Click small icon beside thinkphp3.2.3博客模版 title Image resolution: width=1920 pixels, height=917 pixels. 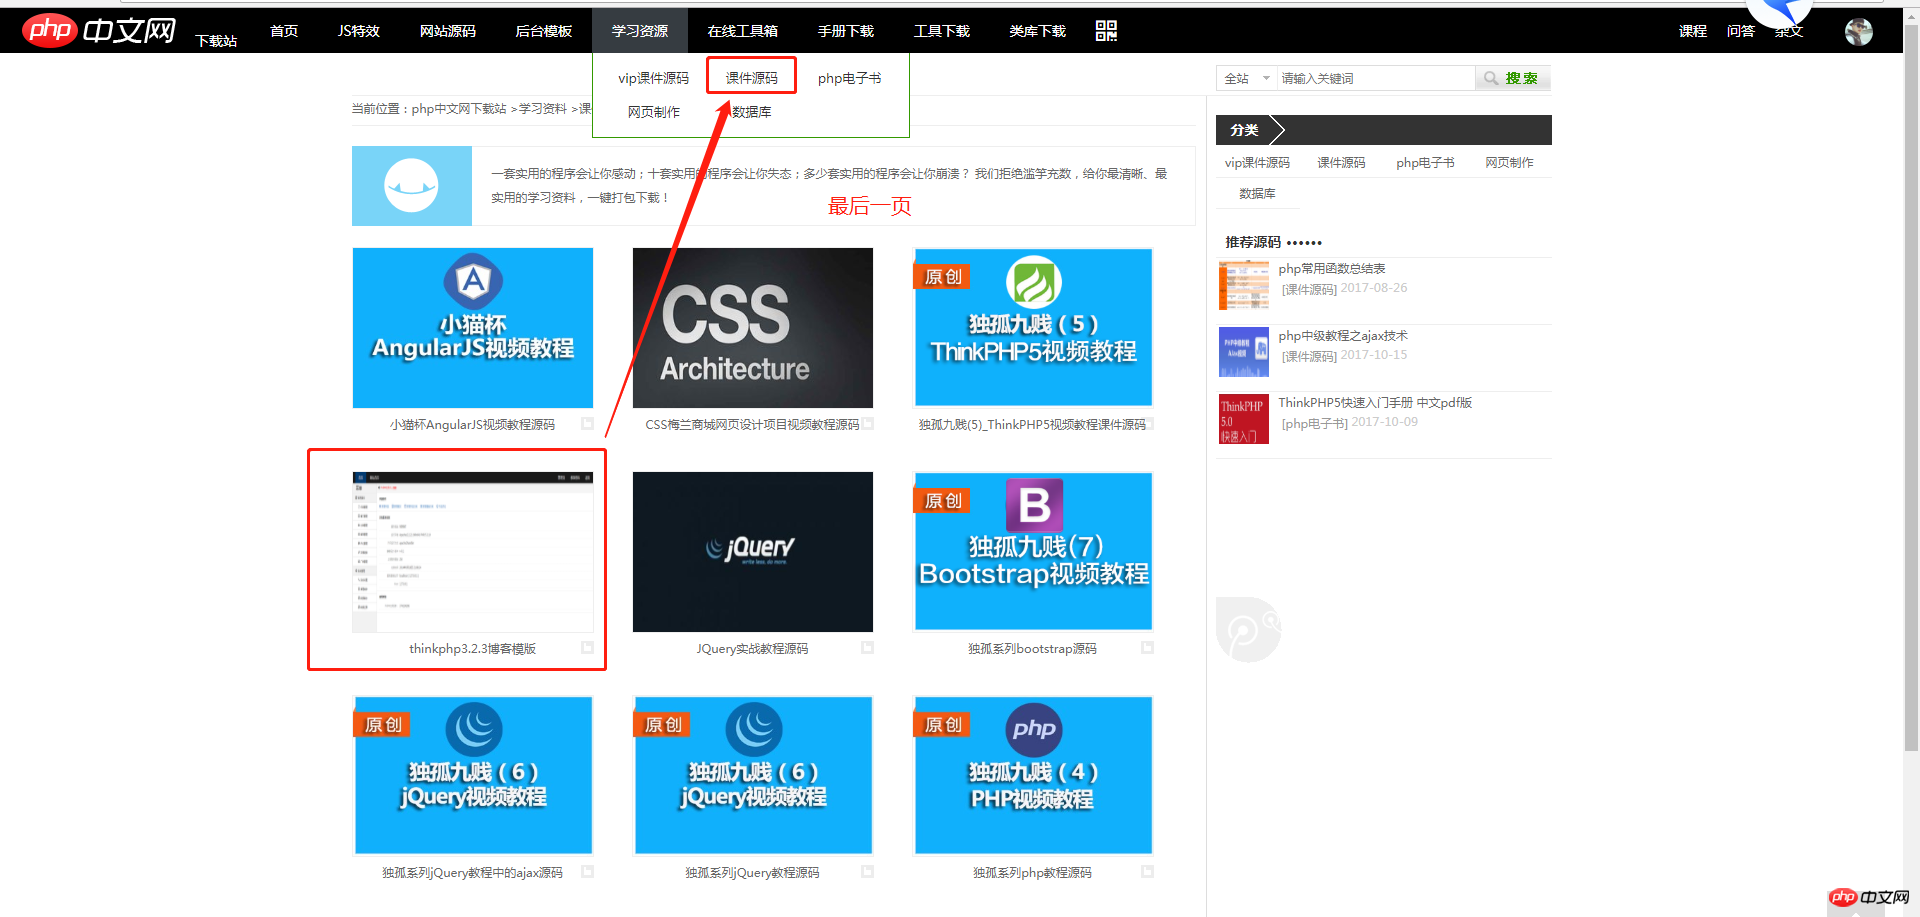click(x=588, y=648)
